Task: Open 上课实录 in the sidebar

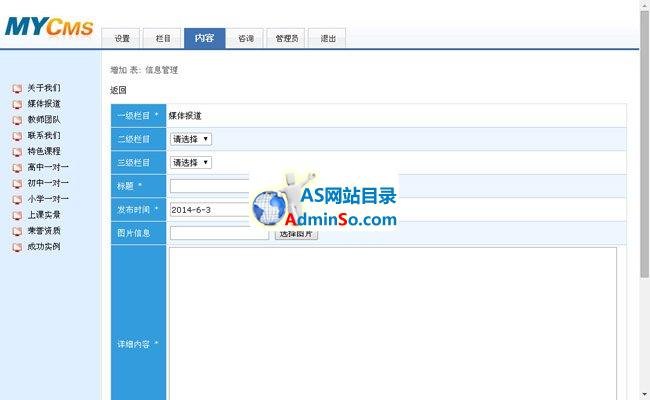Action: 44,215
